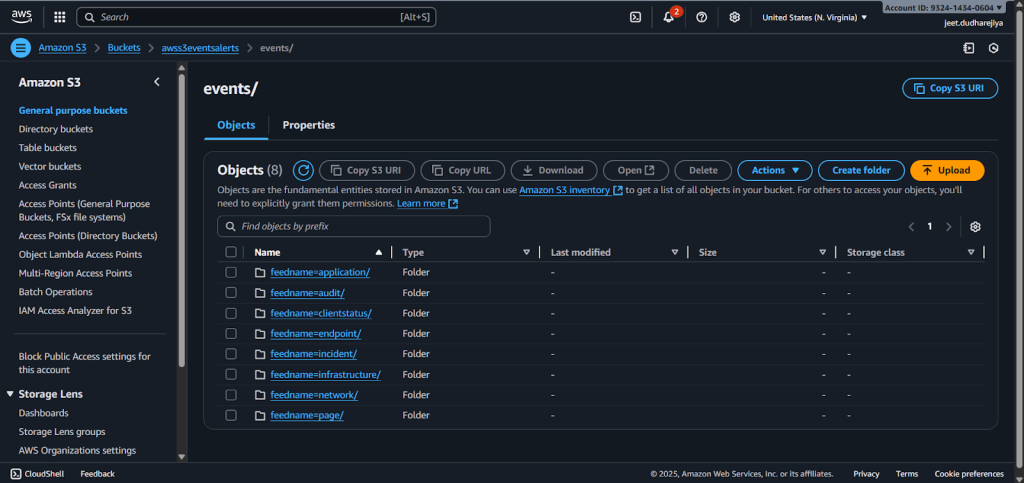
Task: Open Batch Operations in sidebar
Action: point(56,292)
